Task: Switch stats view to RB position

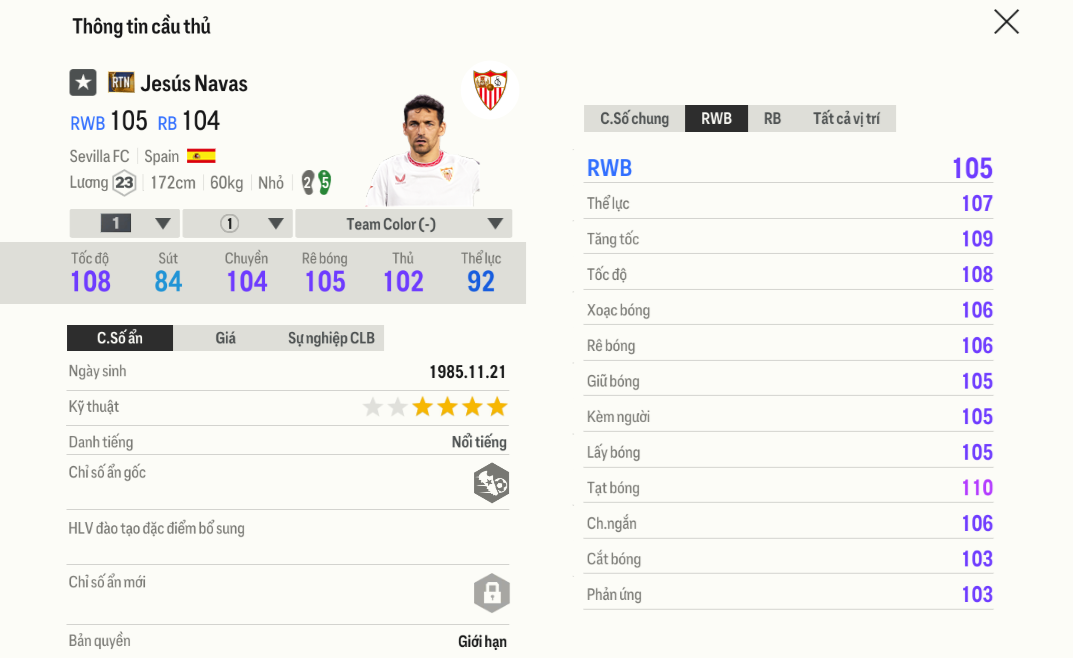Action: pyautogui.click(x=772, y=119)
